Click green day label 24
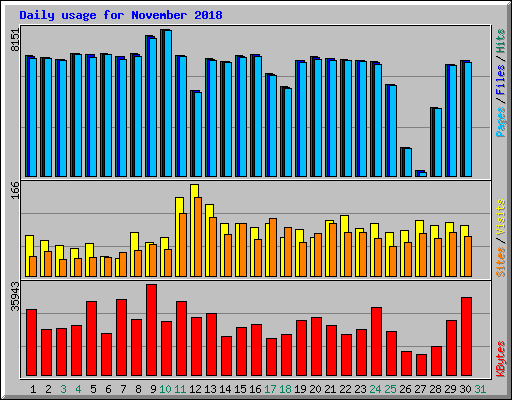 pos(375,389)
